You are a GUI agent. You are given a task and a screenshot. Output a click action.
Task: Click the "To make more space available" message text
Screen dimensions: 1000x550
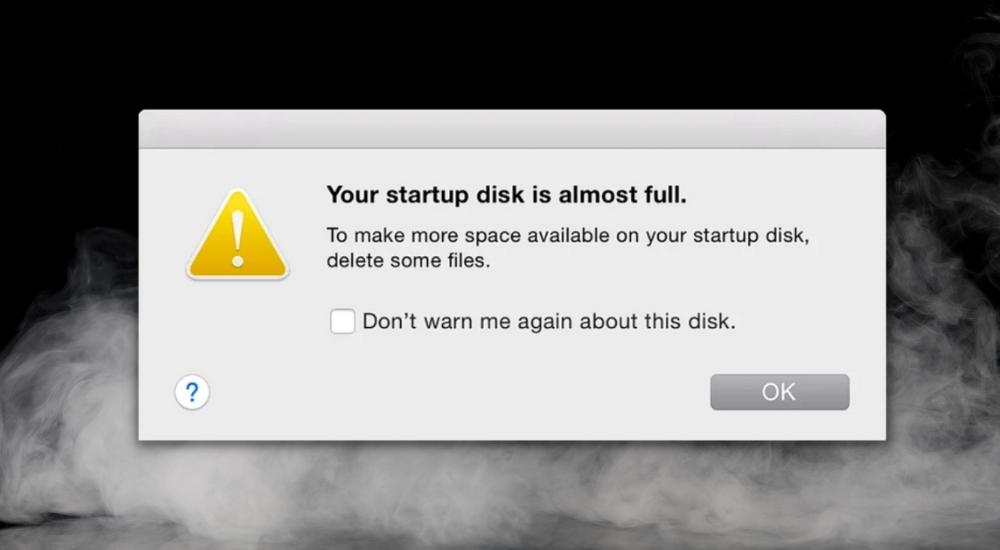coord(568,235)
